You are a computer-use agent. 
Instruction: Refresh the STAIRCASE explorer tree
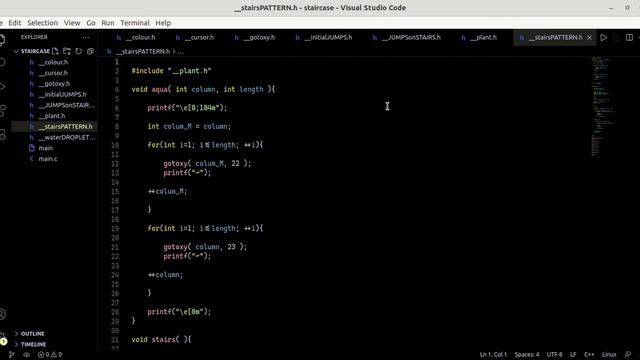click(x=78, y=51)
